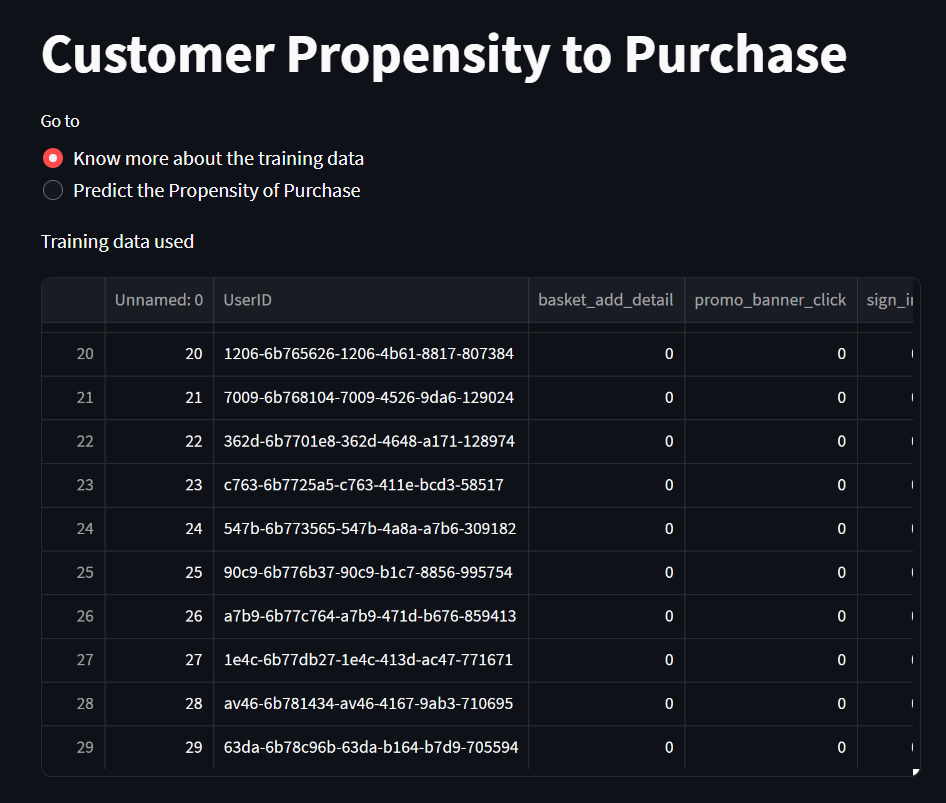The width and height of the screenshot is (946, 803).
Task: Click the UserID ending in 705594 in row 29
Action: pos(370,747)
